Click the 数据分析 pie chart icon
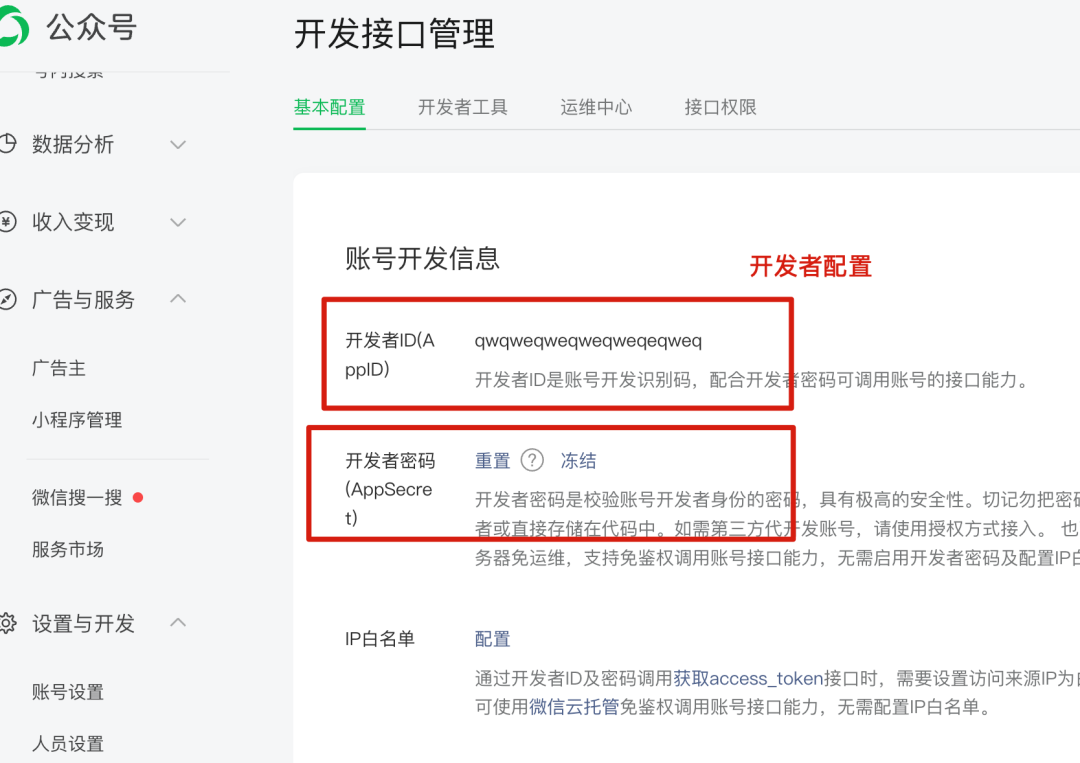This screenshot has height=763, width=1080. coord(7,144)
